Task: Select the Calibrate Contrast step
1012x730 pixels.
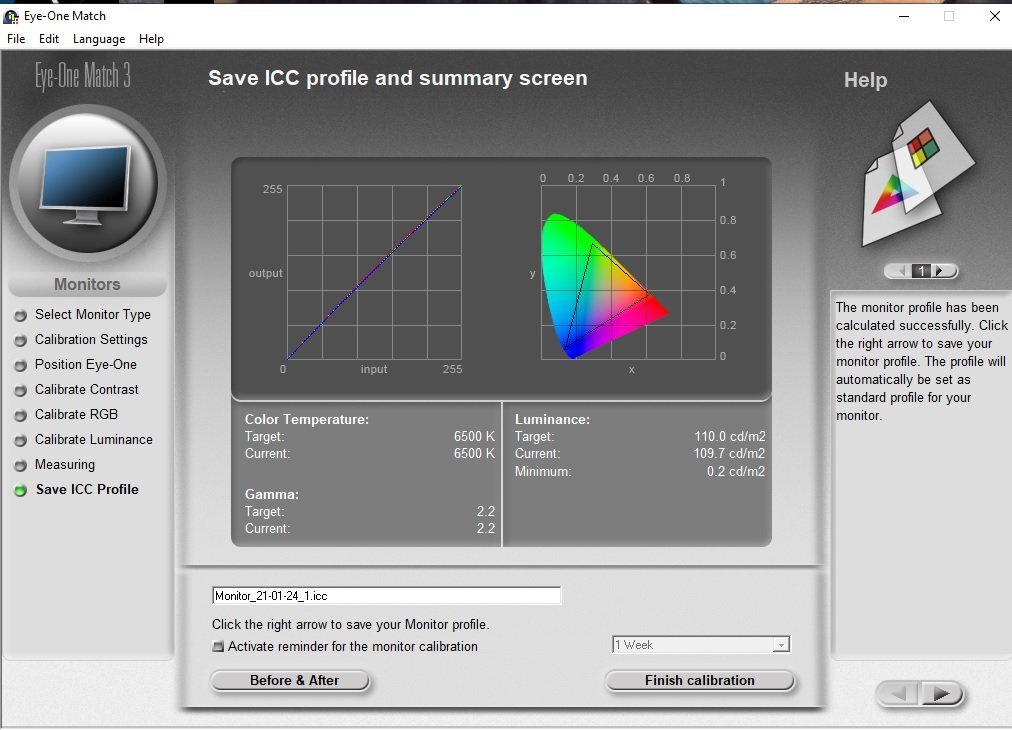Action: click(x=86, y=390)
